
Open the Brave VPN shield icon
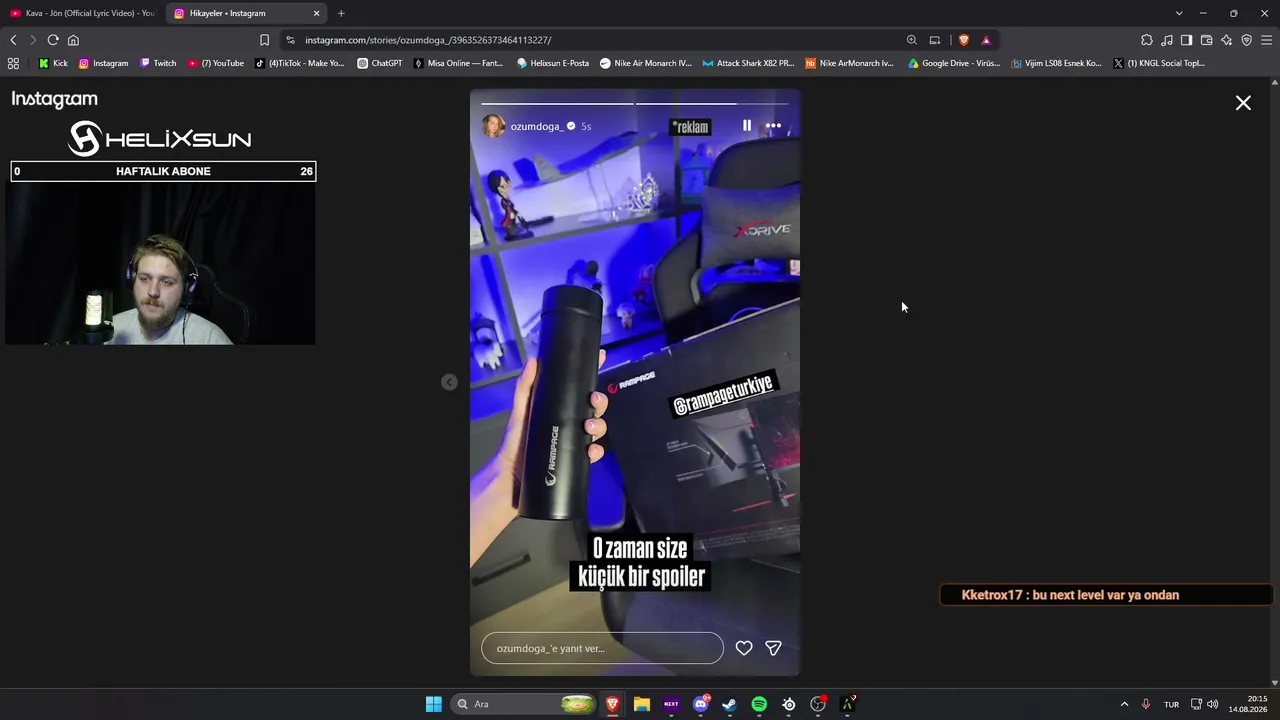(1246, 40)
